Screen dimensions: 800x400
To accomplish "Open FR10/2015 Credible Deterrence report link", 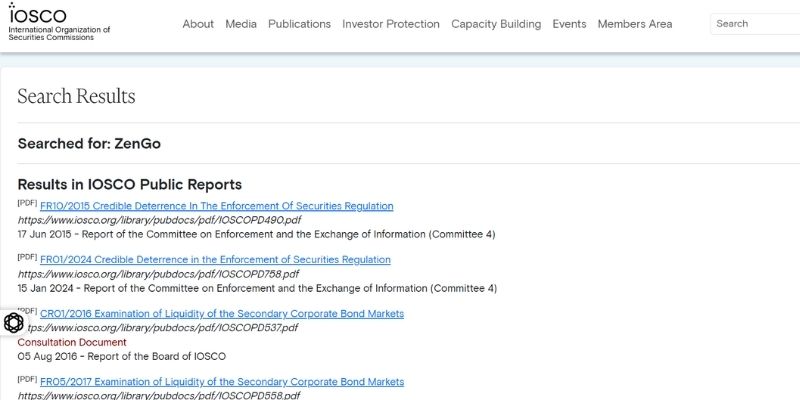I will [216, 206].
